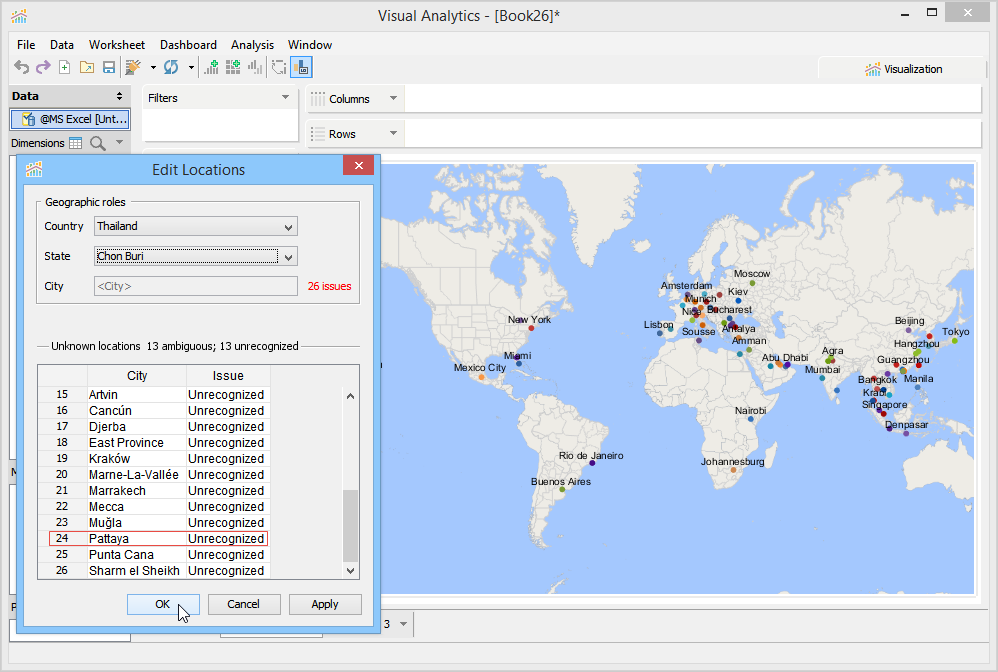The height and width of the screenshot is (672, 998).
Task: Open a file using the folder icon
Action: click(87, 67)
